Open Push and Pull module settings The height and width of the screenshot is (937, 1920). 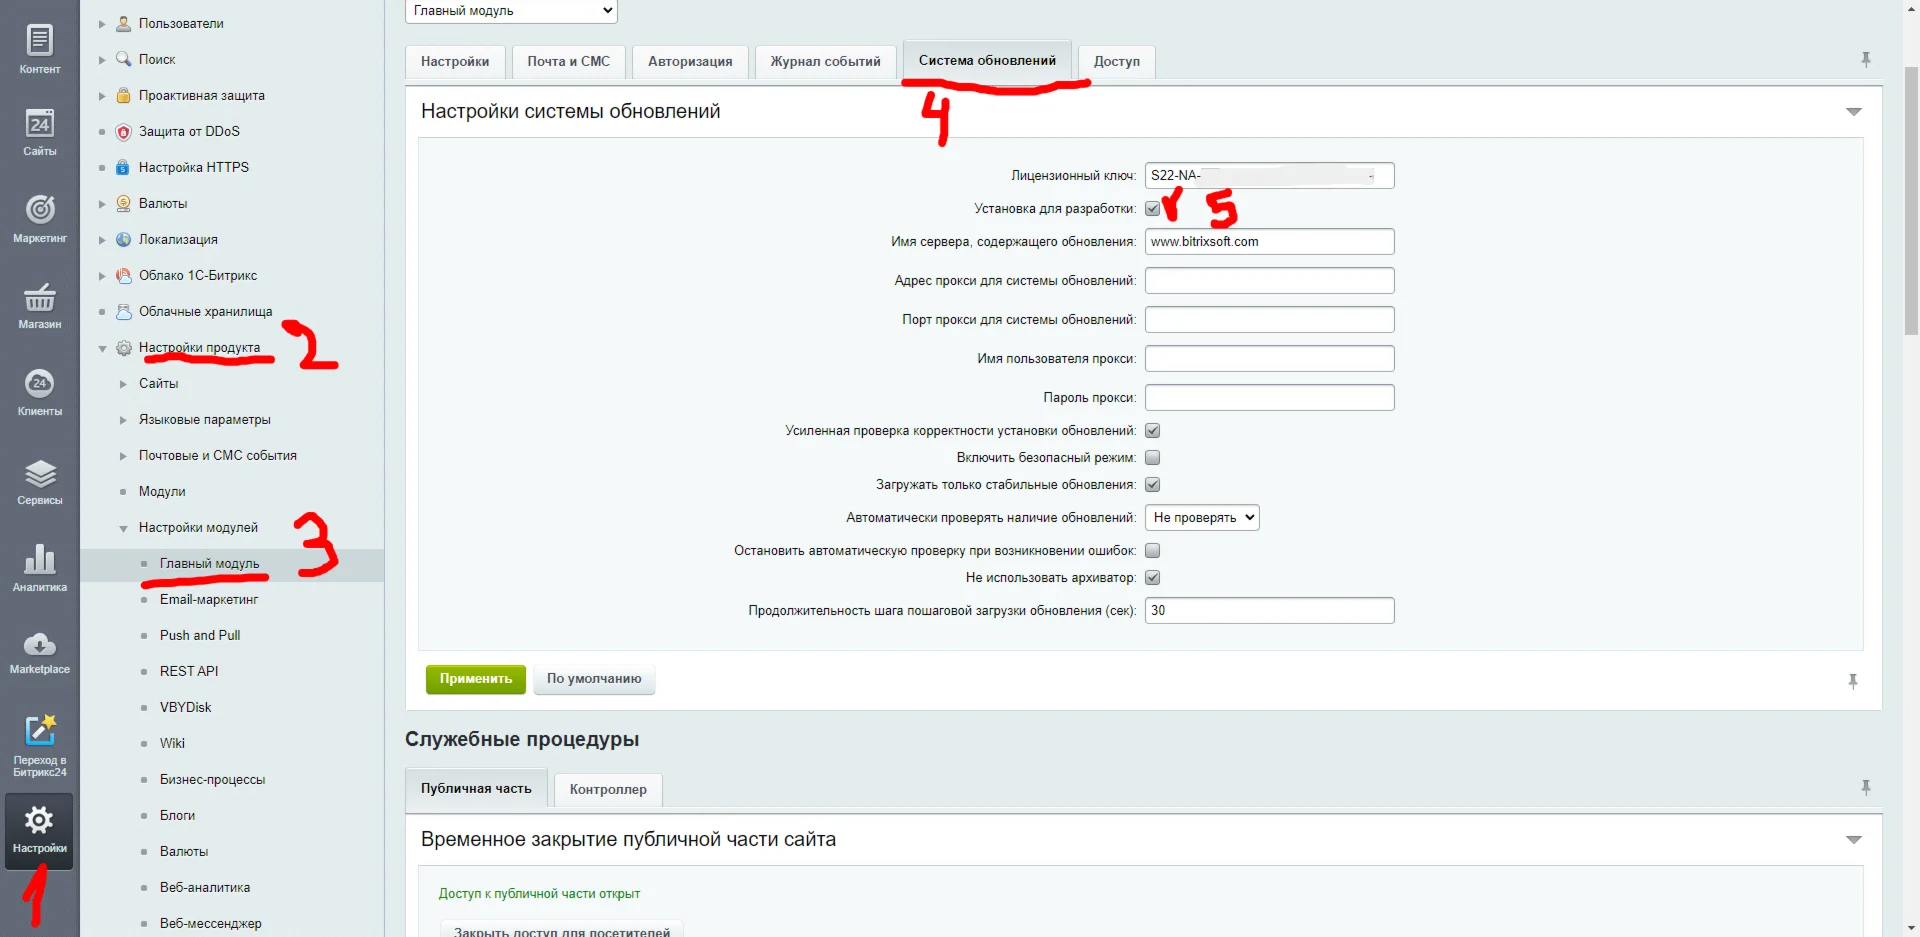point(200,635)
